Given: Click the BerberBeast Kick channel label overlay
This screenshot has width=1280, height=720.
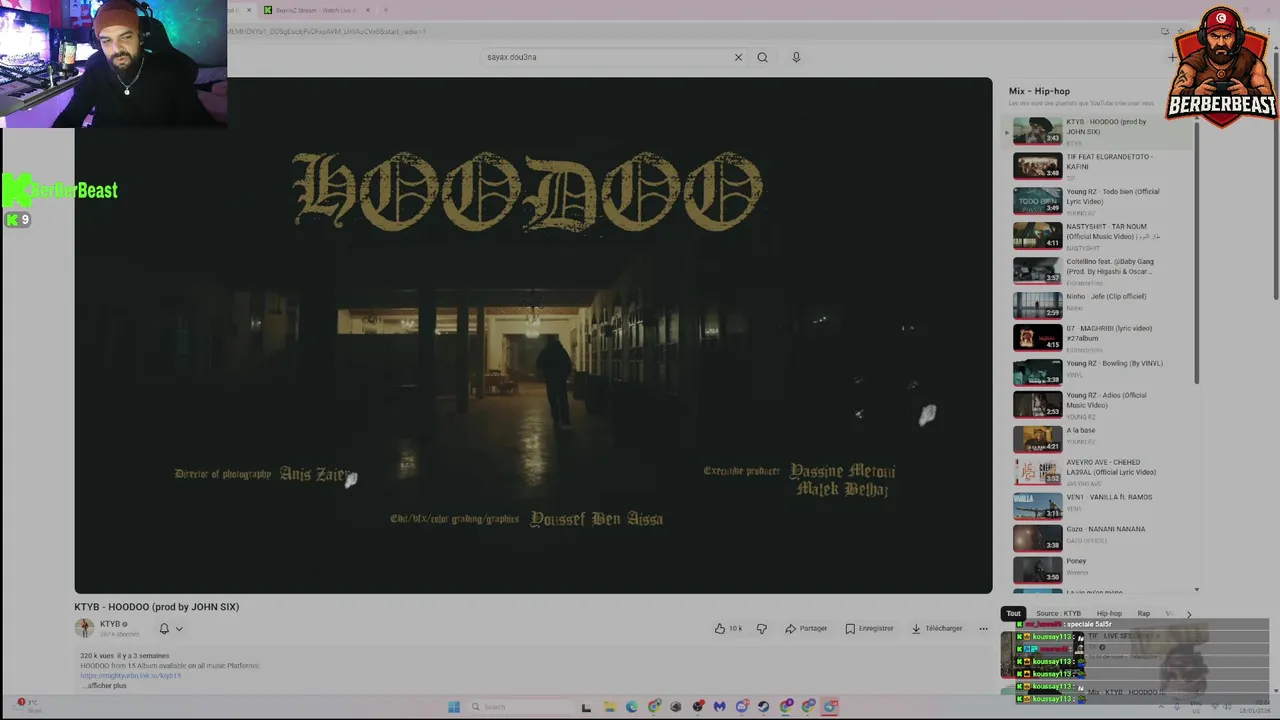Looking at the screenshot, I should pos(60,190).
